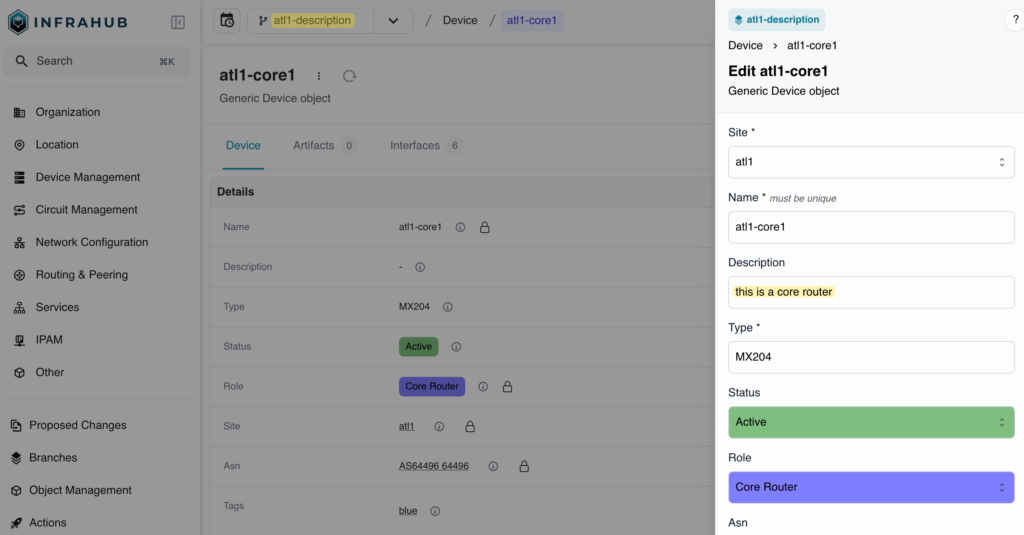Click the Active status badge in details

pos(419,347)
